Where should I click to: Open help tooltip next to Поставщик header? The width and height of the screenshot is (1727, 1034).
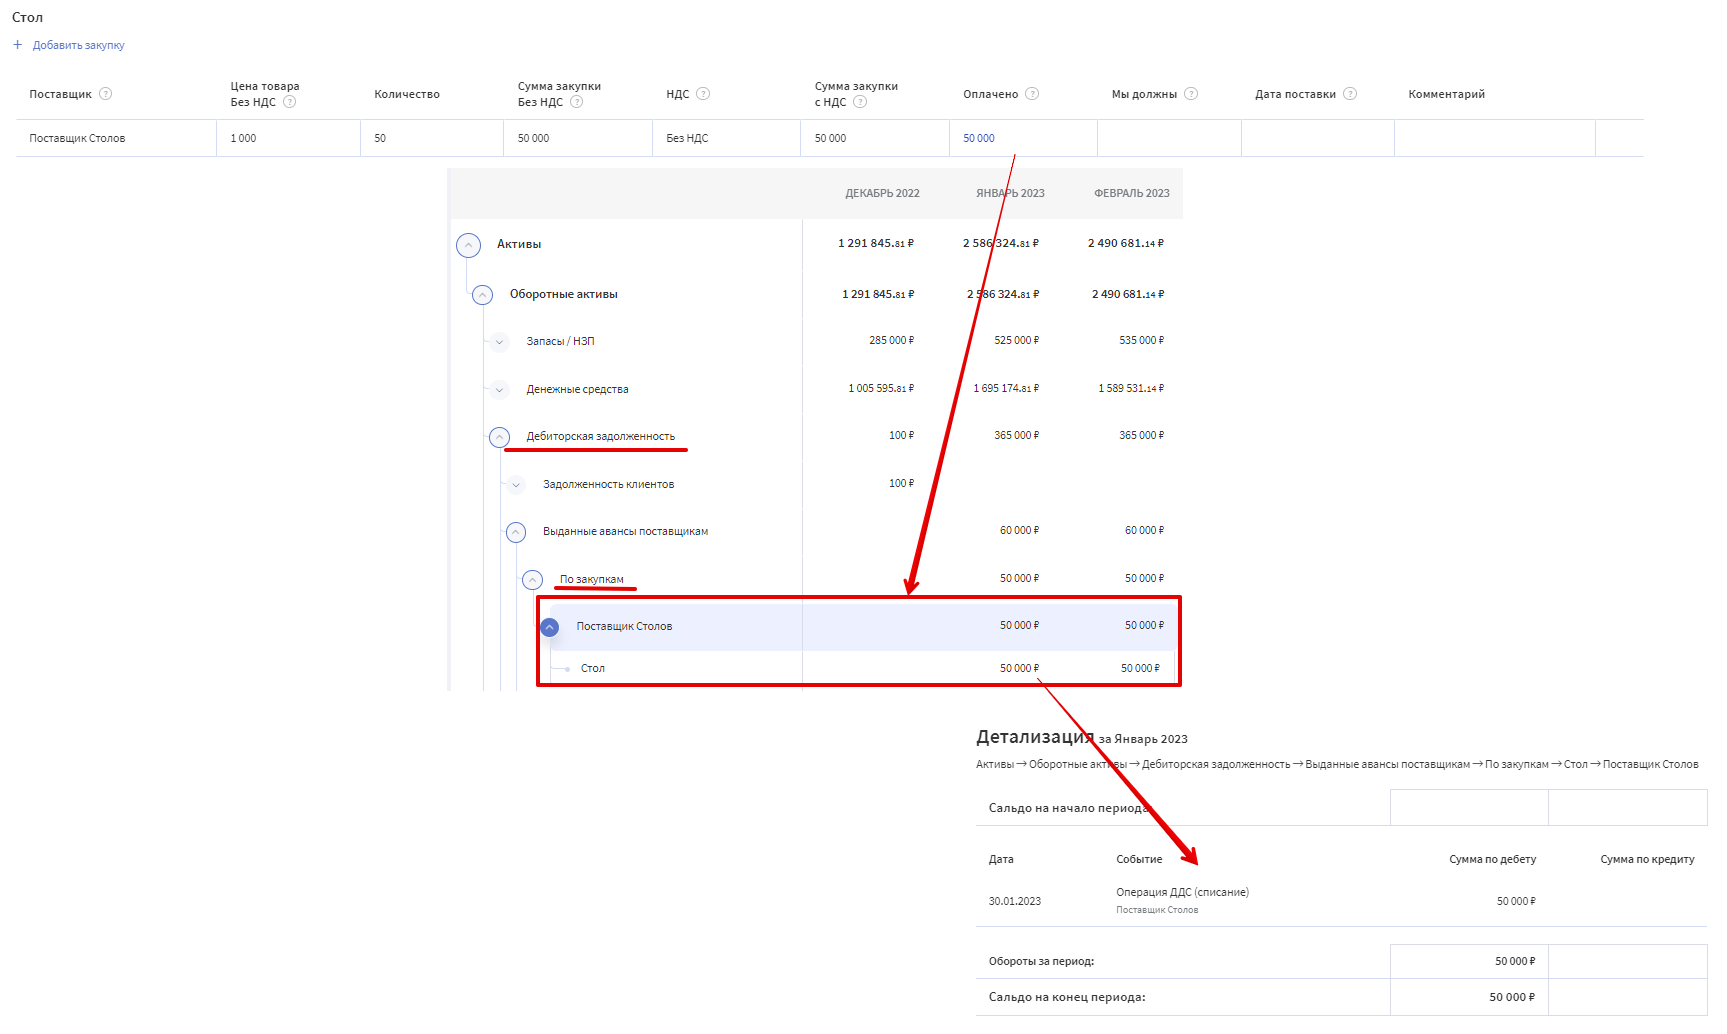(x=105, y=94)
